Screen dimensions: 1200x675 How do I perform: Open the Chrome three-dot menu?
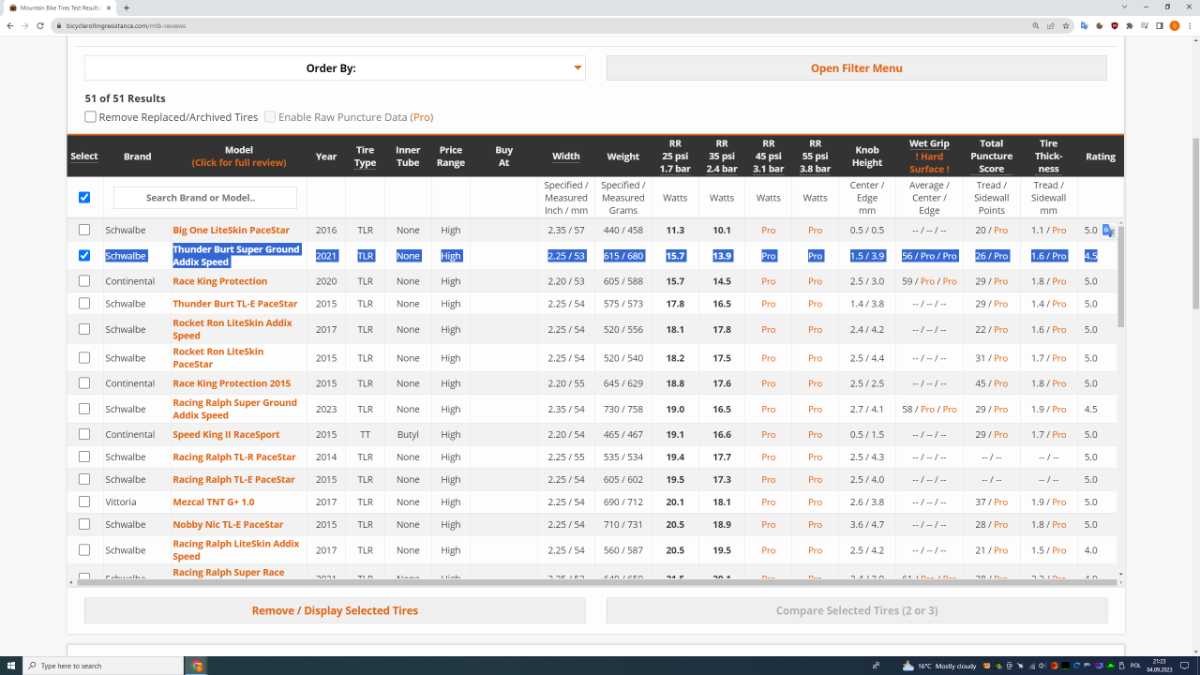click(1189, 25)
